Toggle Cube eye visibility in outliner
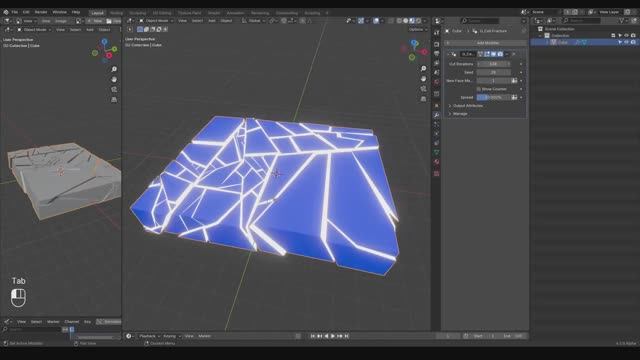 [x=626, y=42]
